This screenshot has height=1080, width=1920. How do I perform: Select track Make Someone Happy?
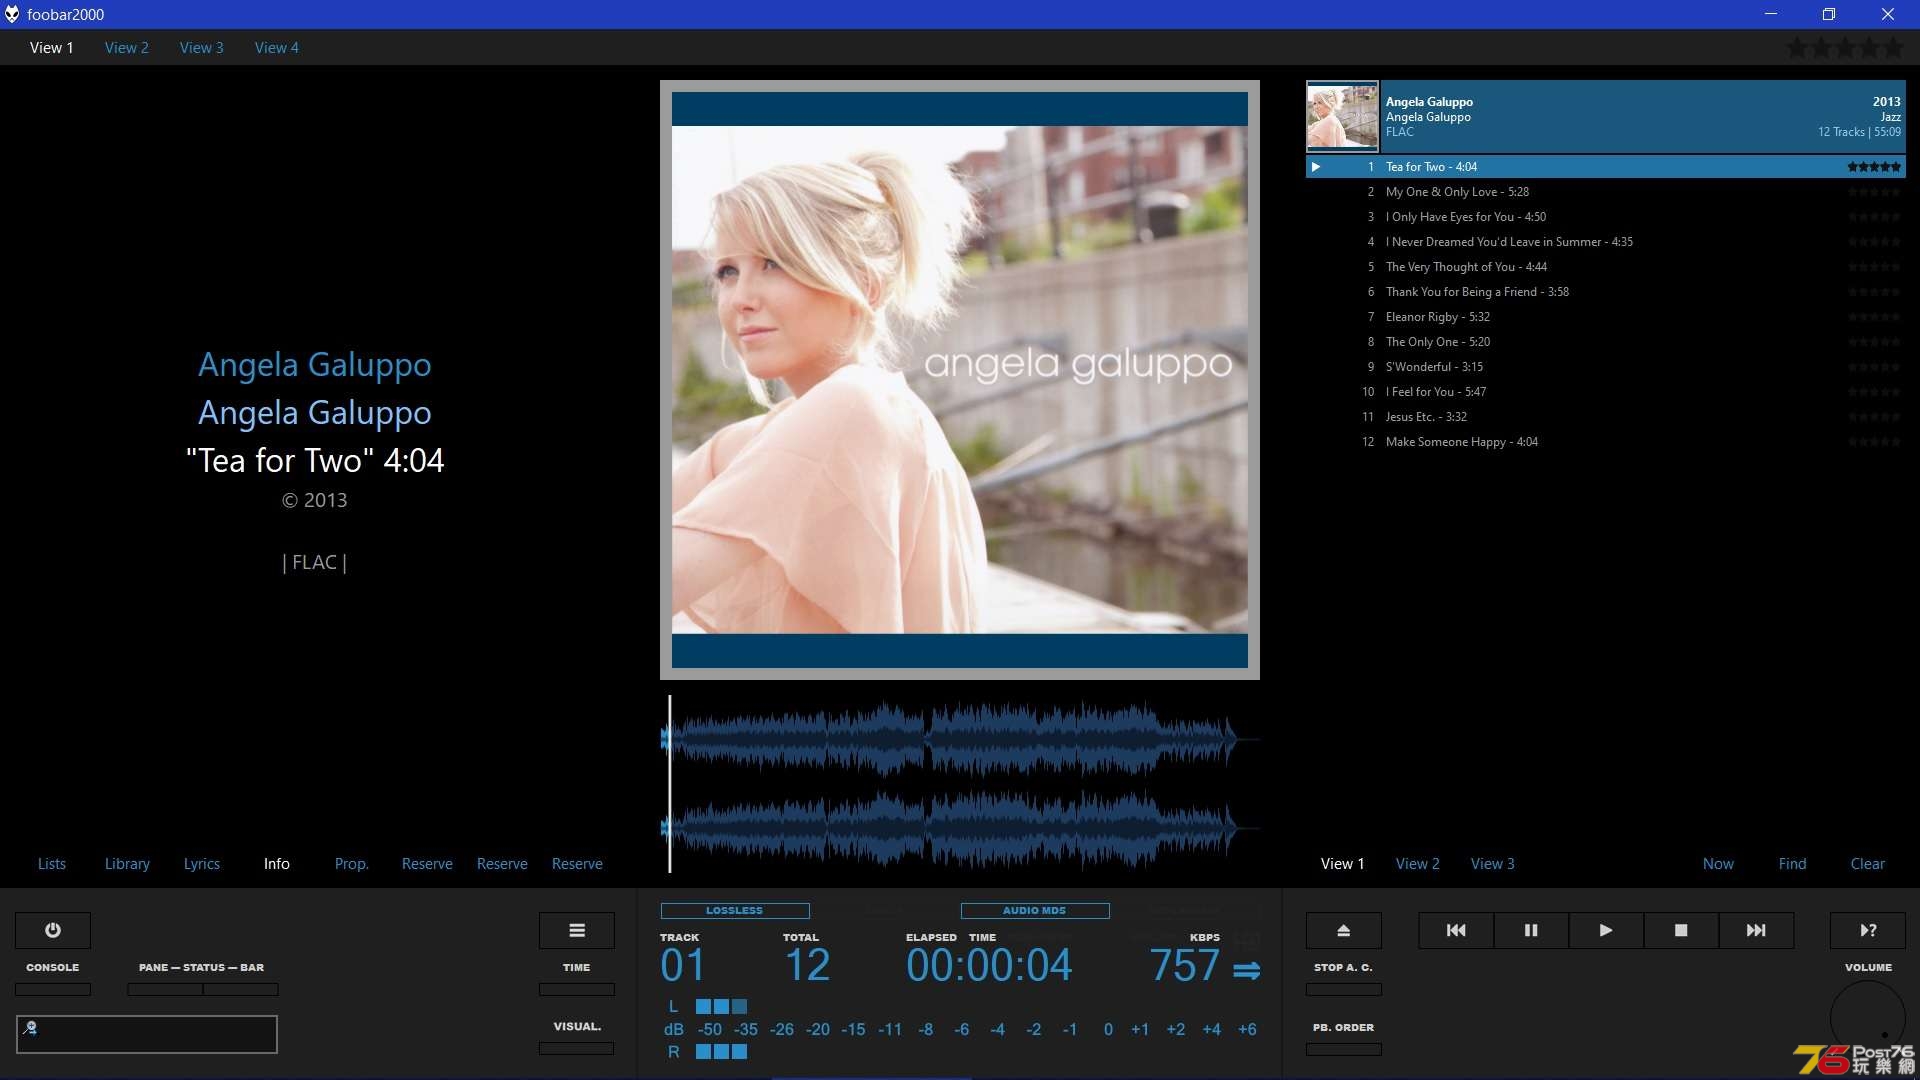tap(1606, 442)
